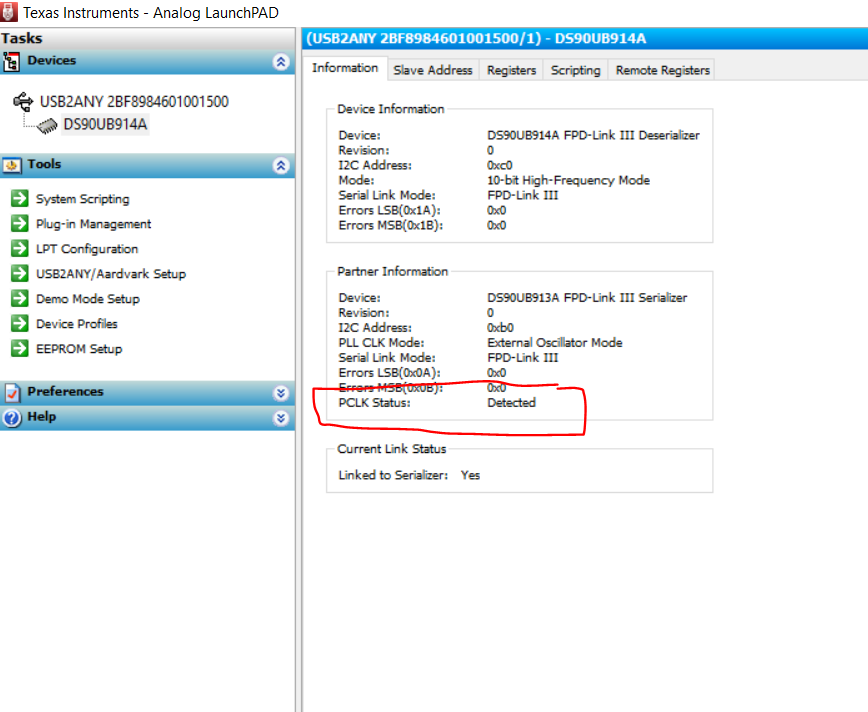Click the DS90UB914A chip icon
The height and width of the screenshot is (712, 868).
pos(47,126)
